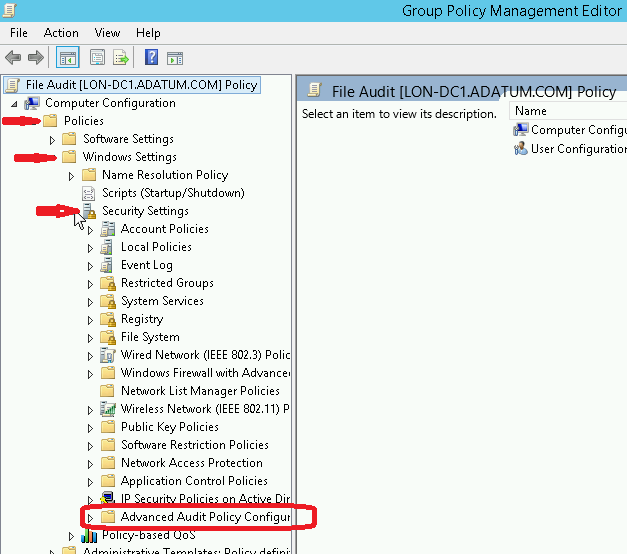Image resolution: width=627 pixels, height=554 pixels.
Task: Select Scripts (Startup/Shutdown) tree item
Action: point(173,193)
